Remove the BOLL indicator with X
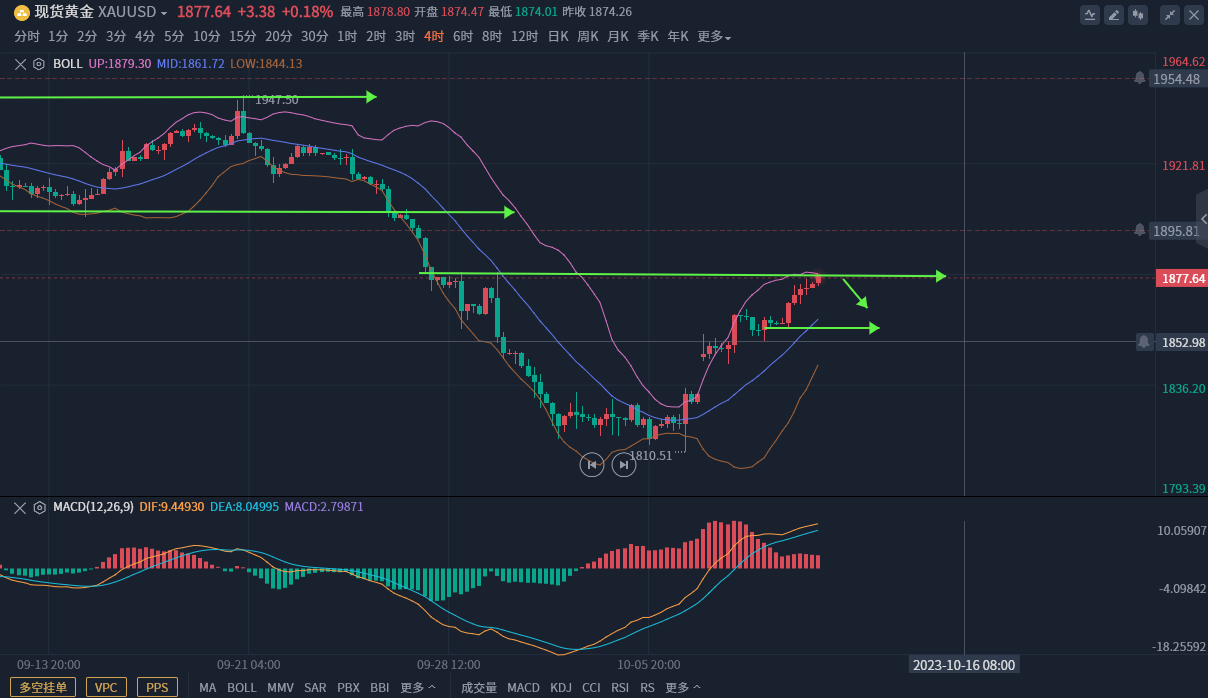The image size is (1208, 698). pos(20,64)
